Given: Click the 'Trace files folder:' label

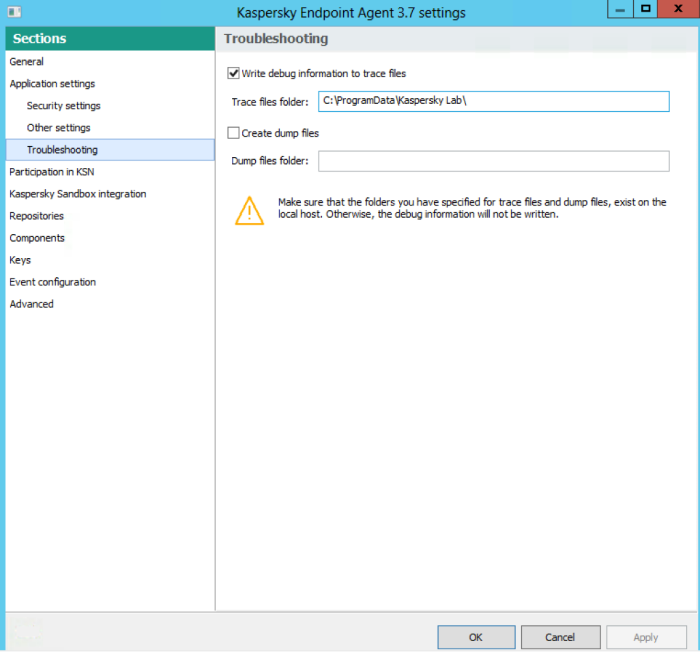Looking at the screenshot, I should [x=270, y=102].
